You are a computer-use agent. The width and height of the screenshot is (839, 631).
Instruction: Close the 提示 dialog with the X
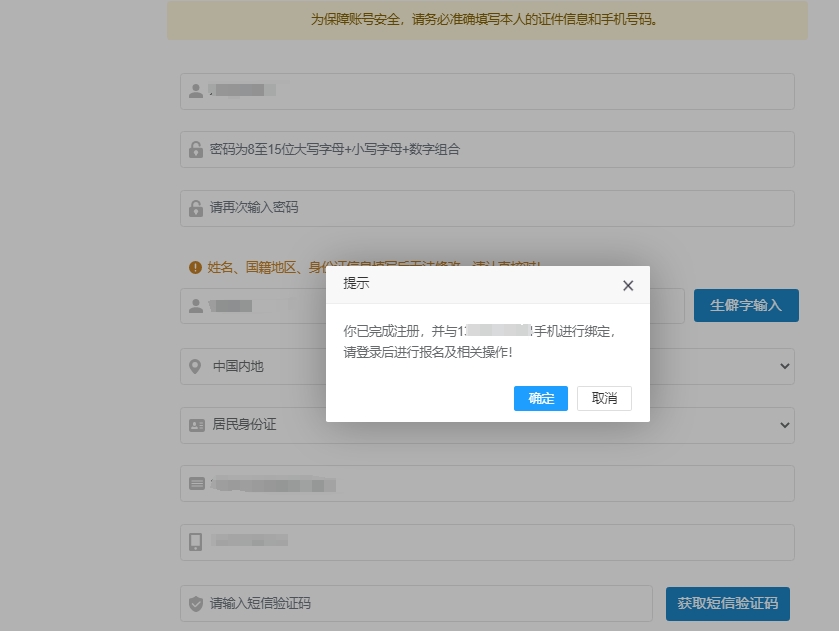[x=628, y=285]
